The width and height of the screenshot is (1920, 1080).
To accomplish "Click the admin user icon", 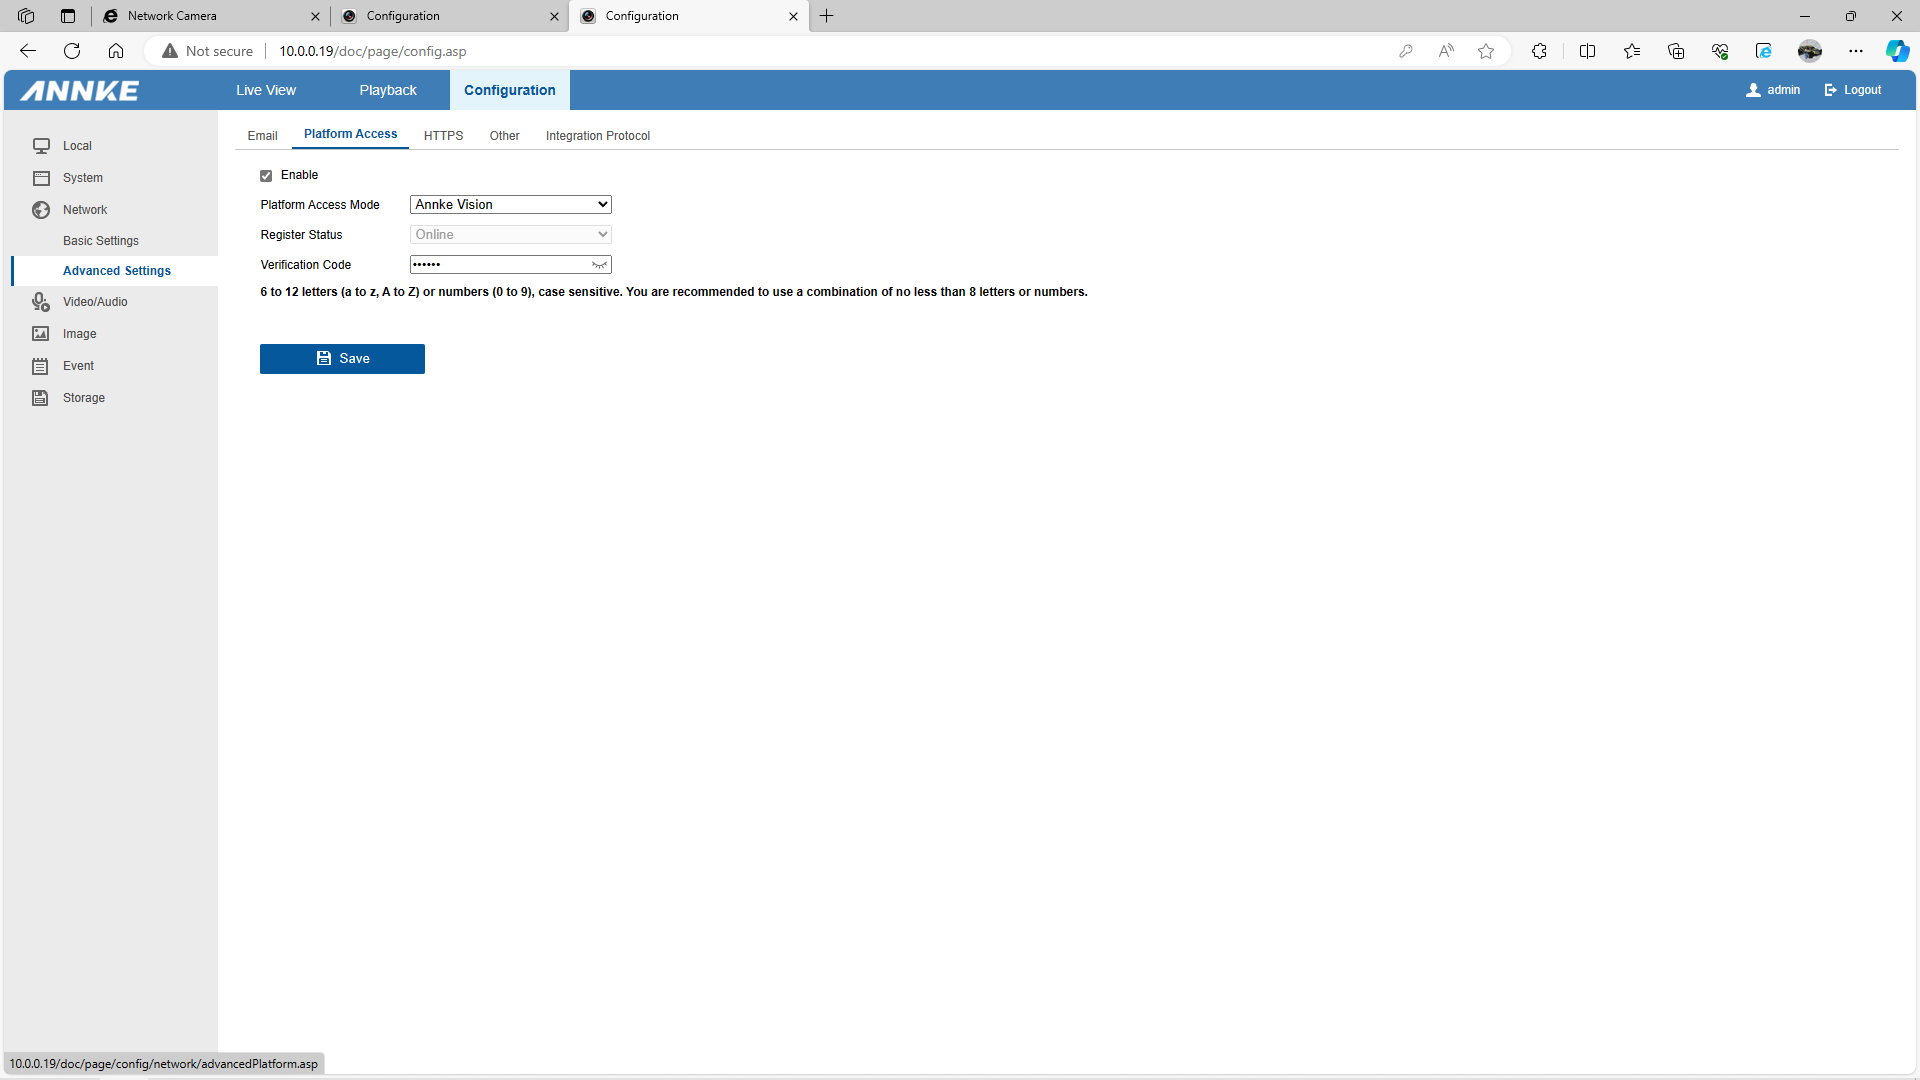I will point(1753,90).
